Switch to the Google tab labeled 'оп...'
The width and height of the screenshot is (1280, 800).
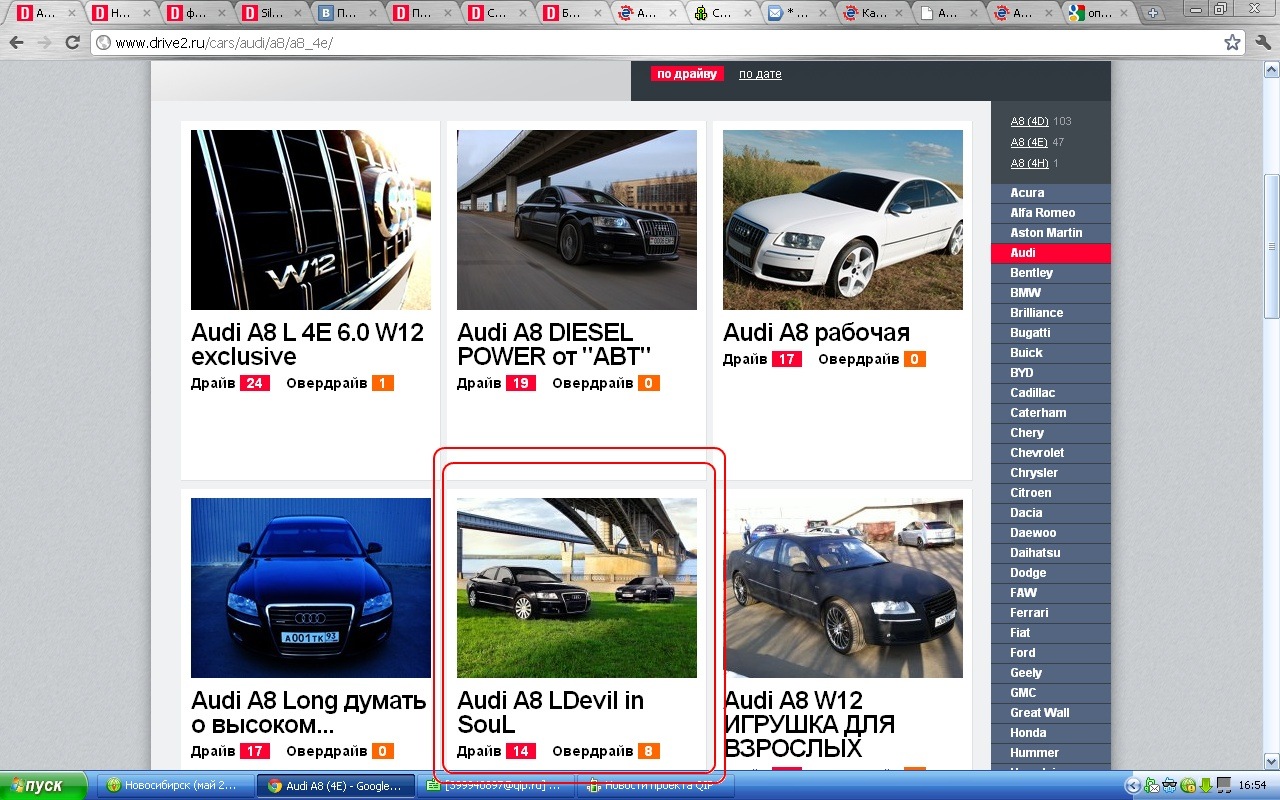[x=1098, y=14]
